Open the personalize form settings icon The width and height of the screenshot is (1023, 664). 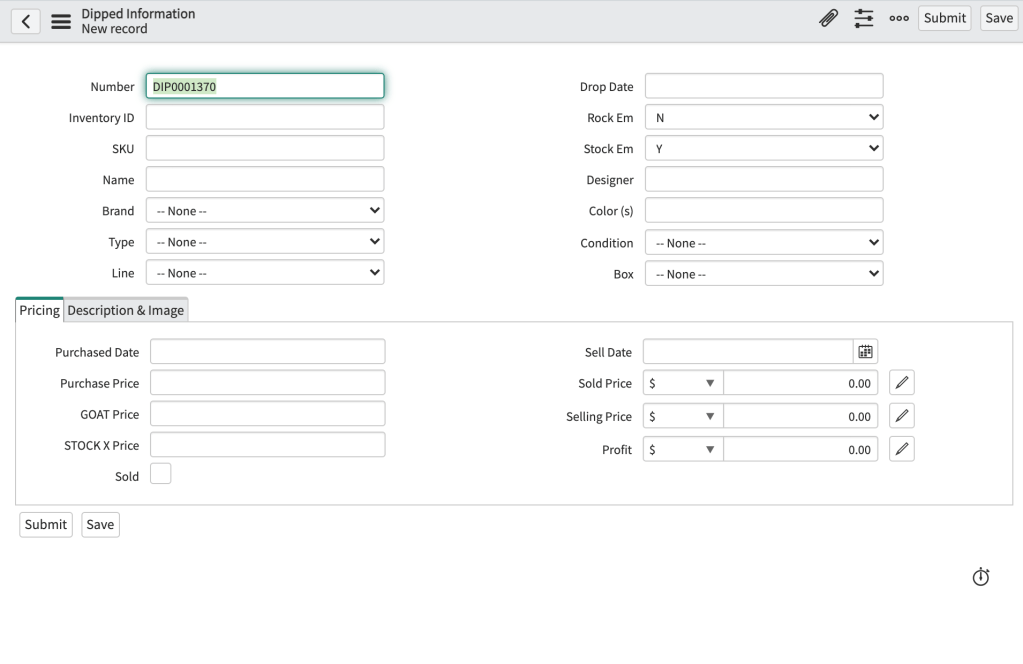(x=864, y=18)
